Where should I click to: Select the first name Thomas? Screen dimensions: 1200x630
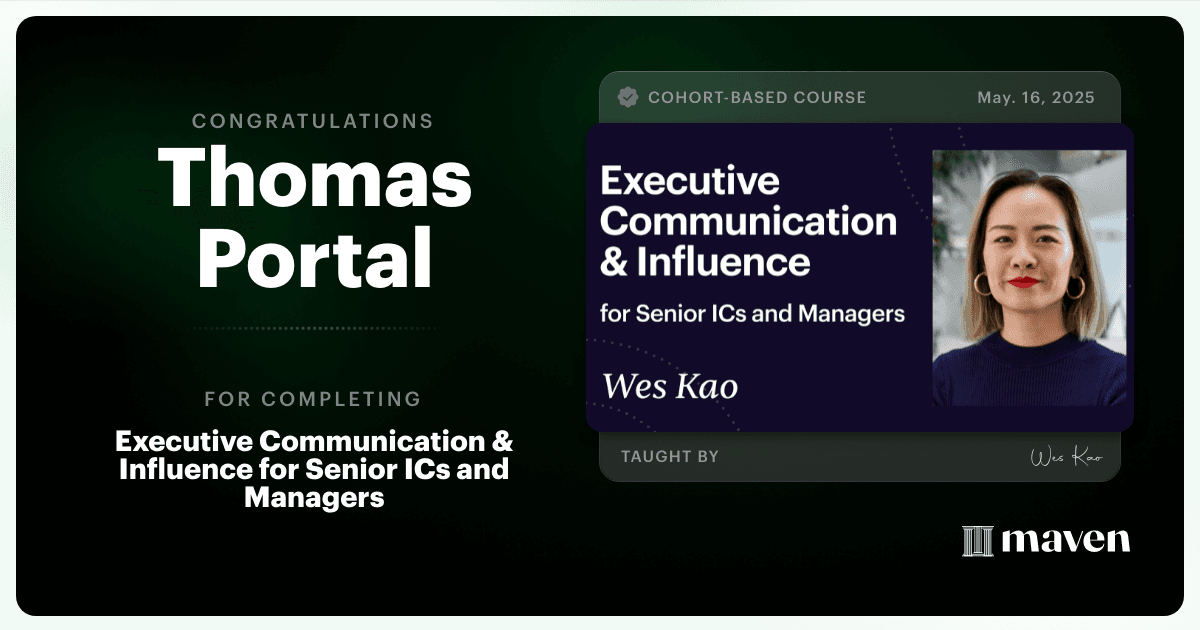point(315,179)
